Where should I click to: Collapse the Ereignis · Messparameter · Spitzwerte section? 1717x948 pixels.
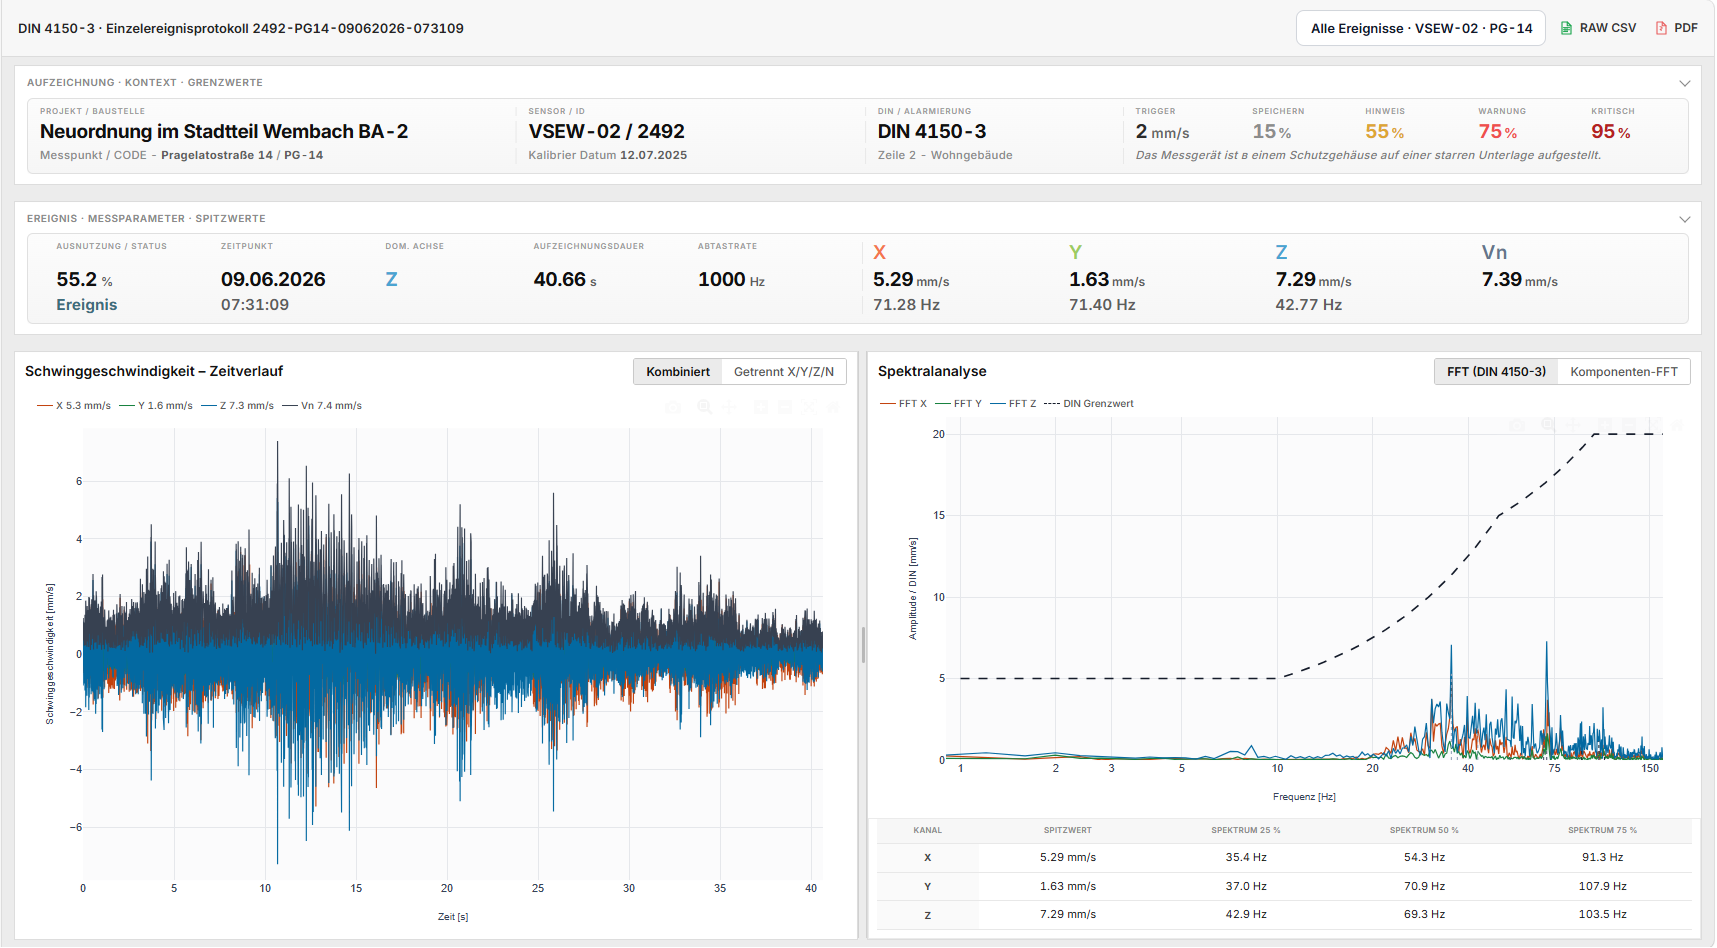coord(1685,219)
